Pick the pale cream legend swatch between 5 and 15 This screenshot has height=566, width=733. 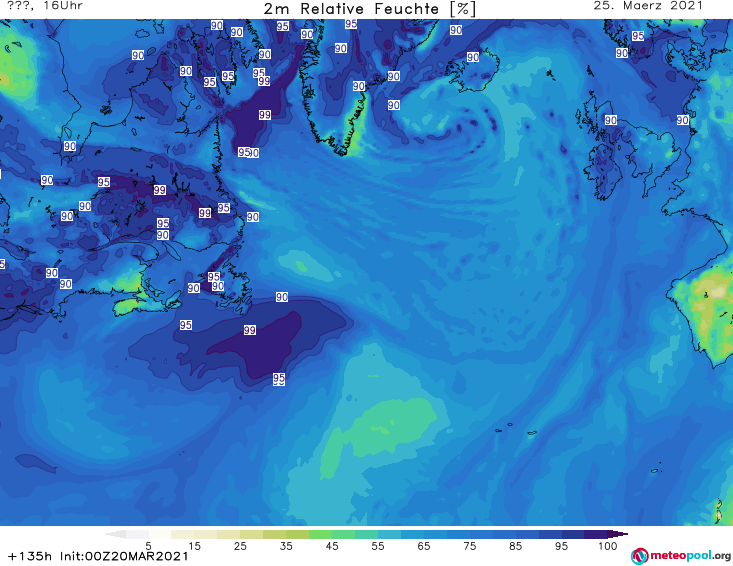(x=183, y=534)
